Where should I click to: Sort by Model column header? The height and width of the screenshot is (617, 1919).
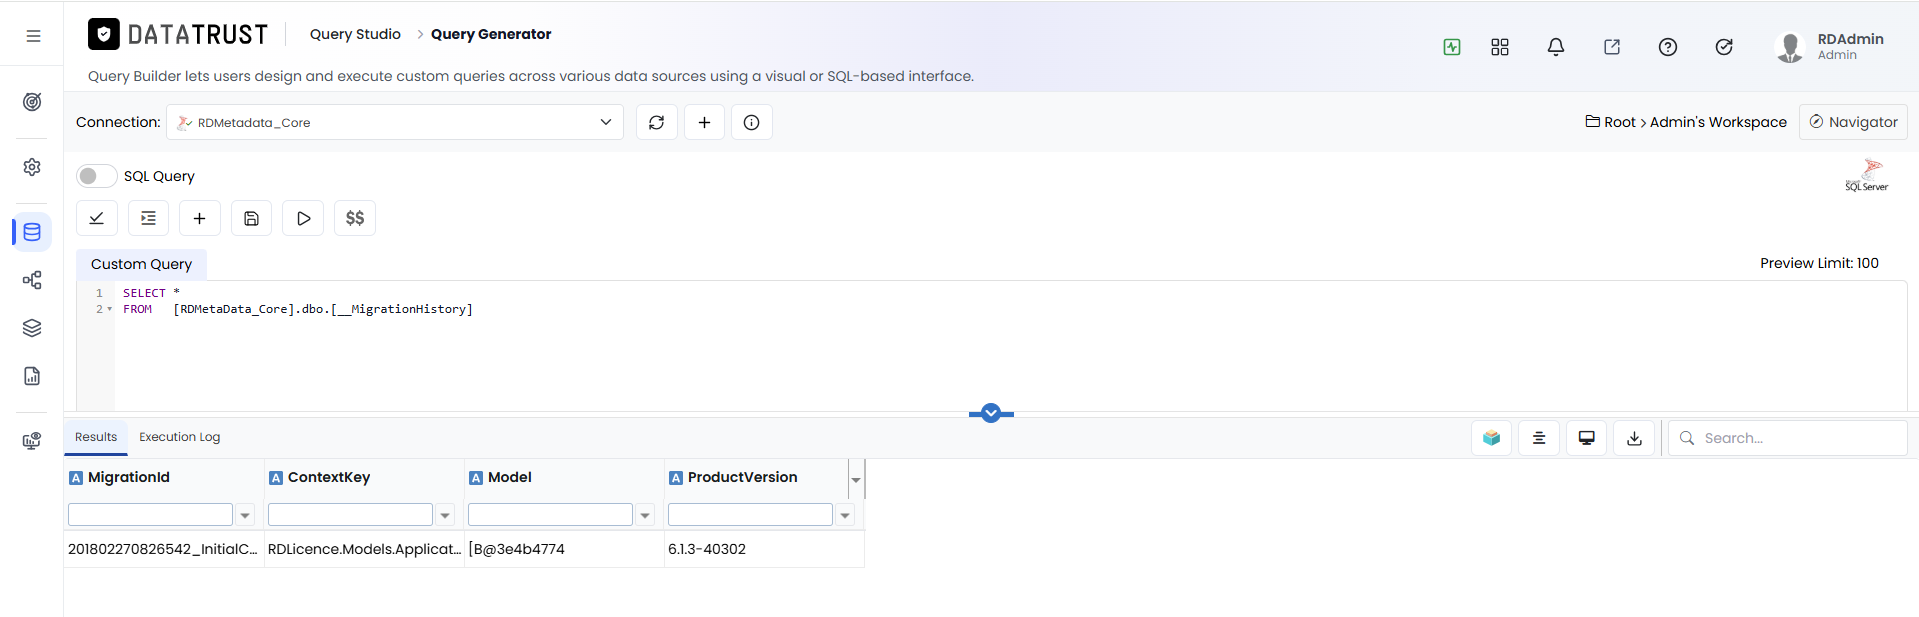[510, 478]
